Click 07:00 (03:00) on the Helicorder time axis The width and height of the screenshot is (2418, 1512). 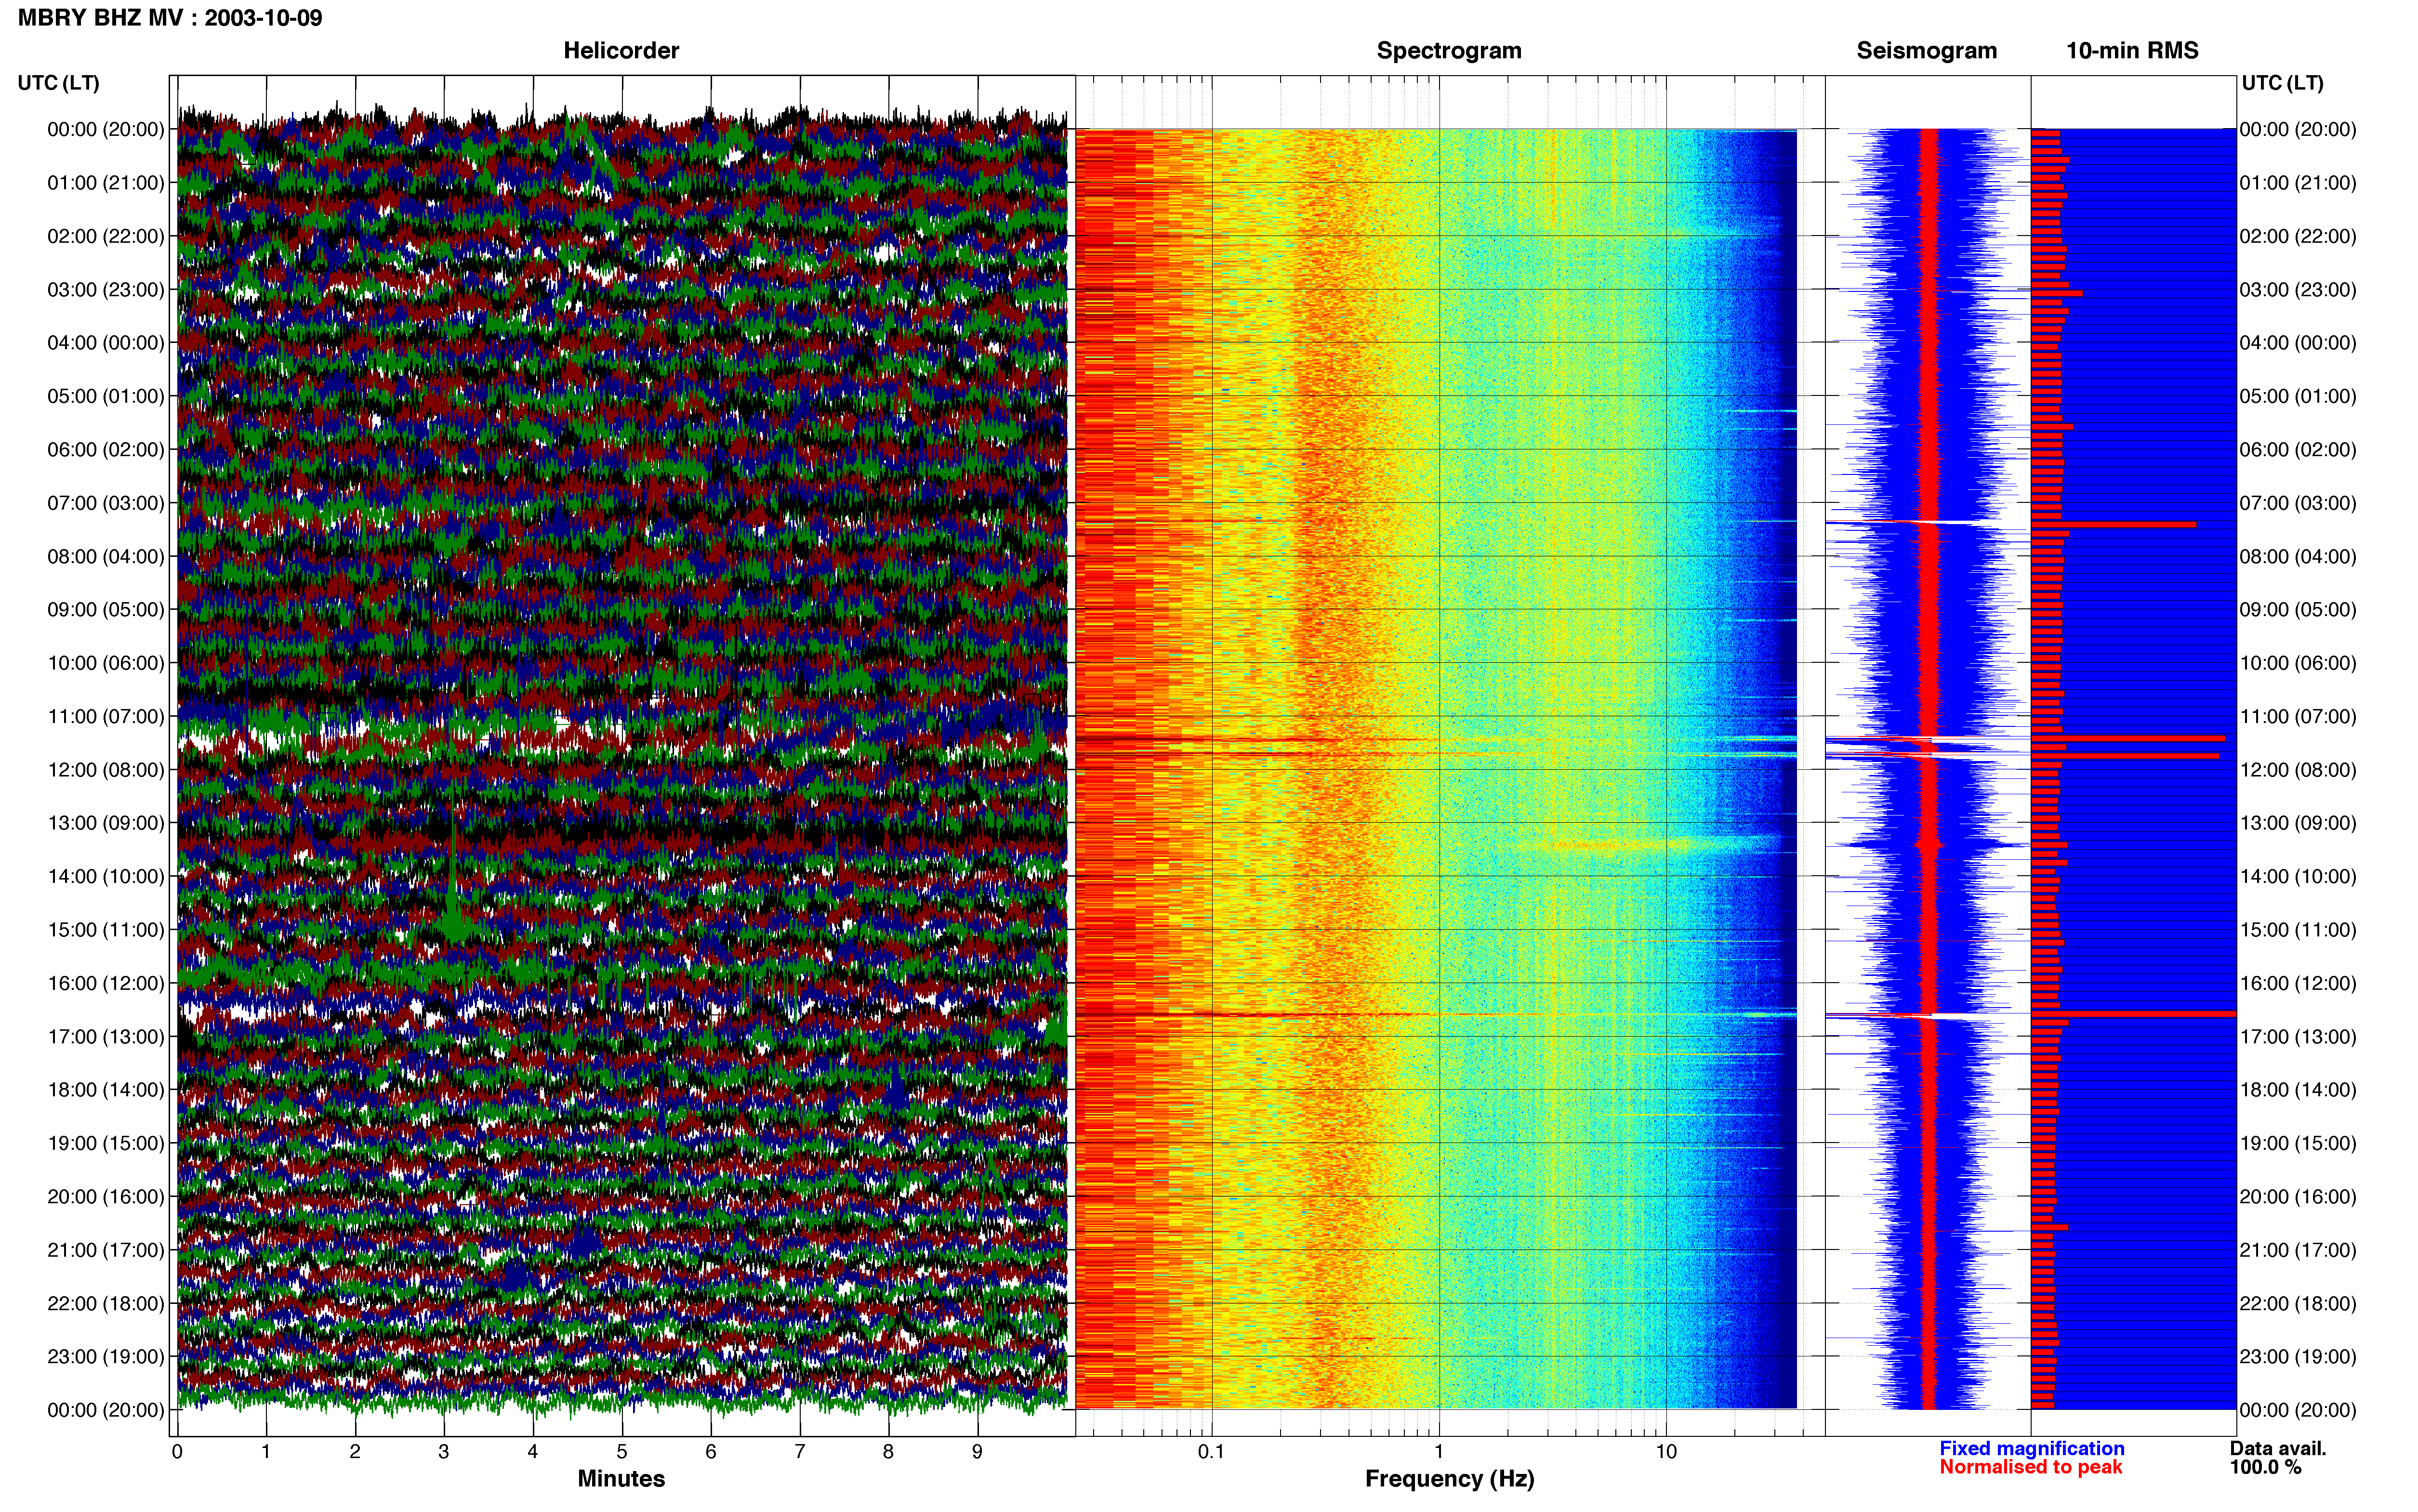pos(106,503)
